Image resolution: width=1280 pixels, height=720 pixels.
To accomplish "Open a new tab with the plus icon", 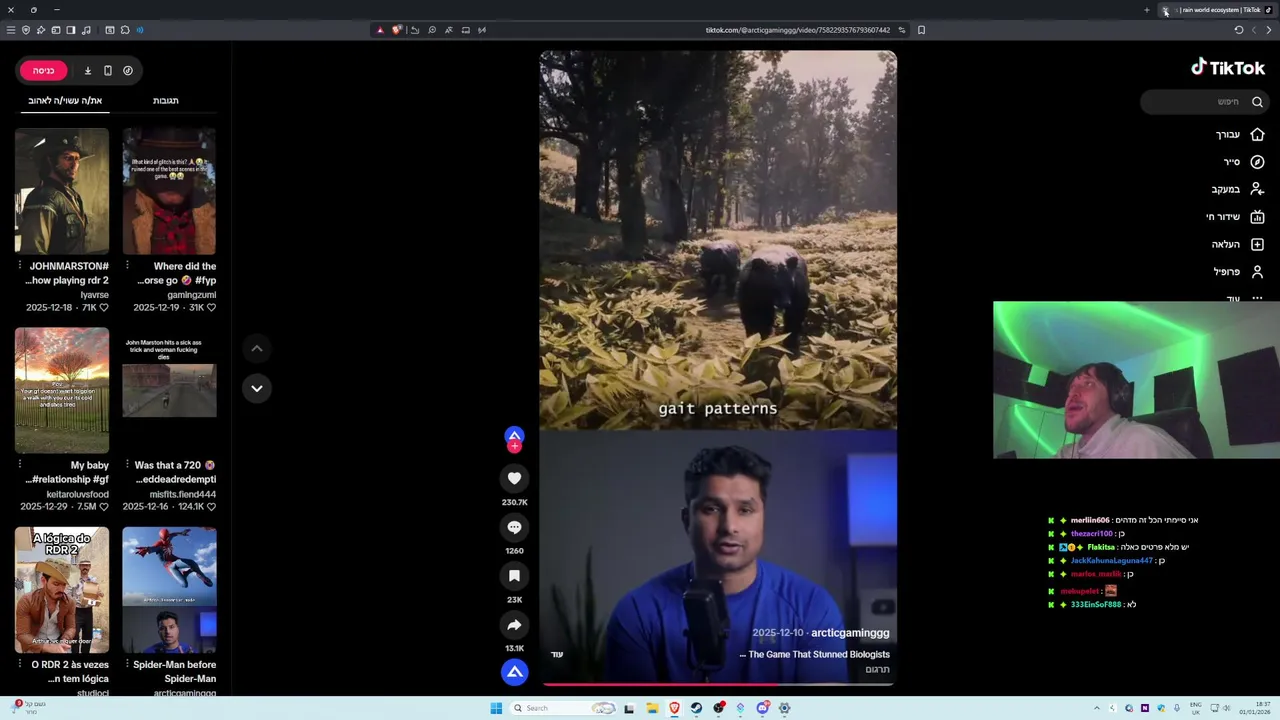I will [x=1147, y=10].
